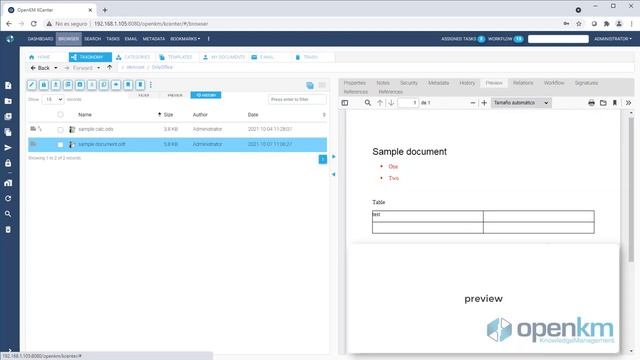Switch to the Trash tab
Viewport: 640px width, 360px height.
pos(307,57)
